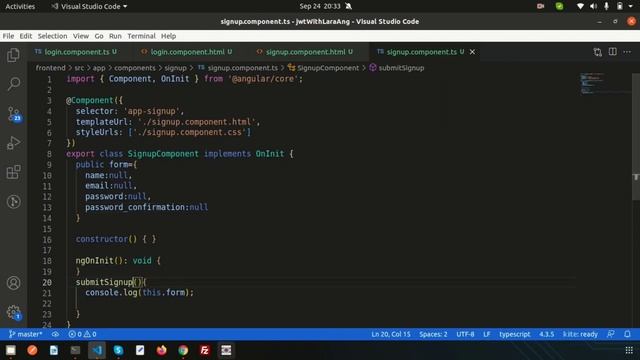
Task: Open Activities overview in top bar
Action: tap(20, 6)
